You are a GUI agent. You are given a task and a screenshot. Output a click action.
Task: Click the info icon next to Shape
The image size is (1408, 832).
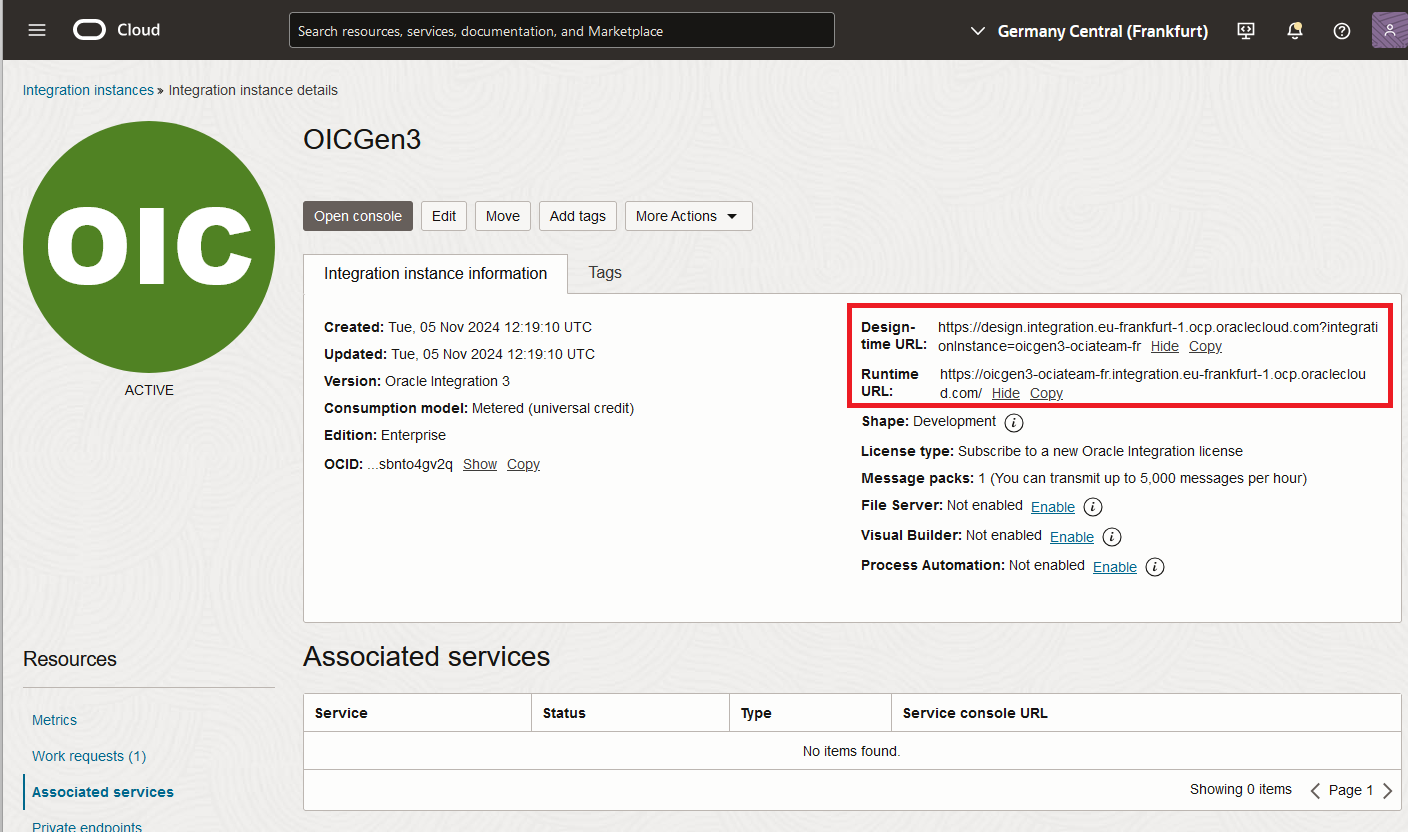(x=1013, y=422)
